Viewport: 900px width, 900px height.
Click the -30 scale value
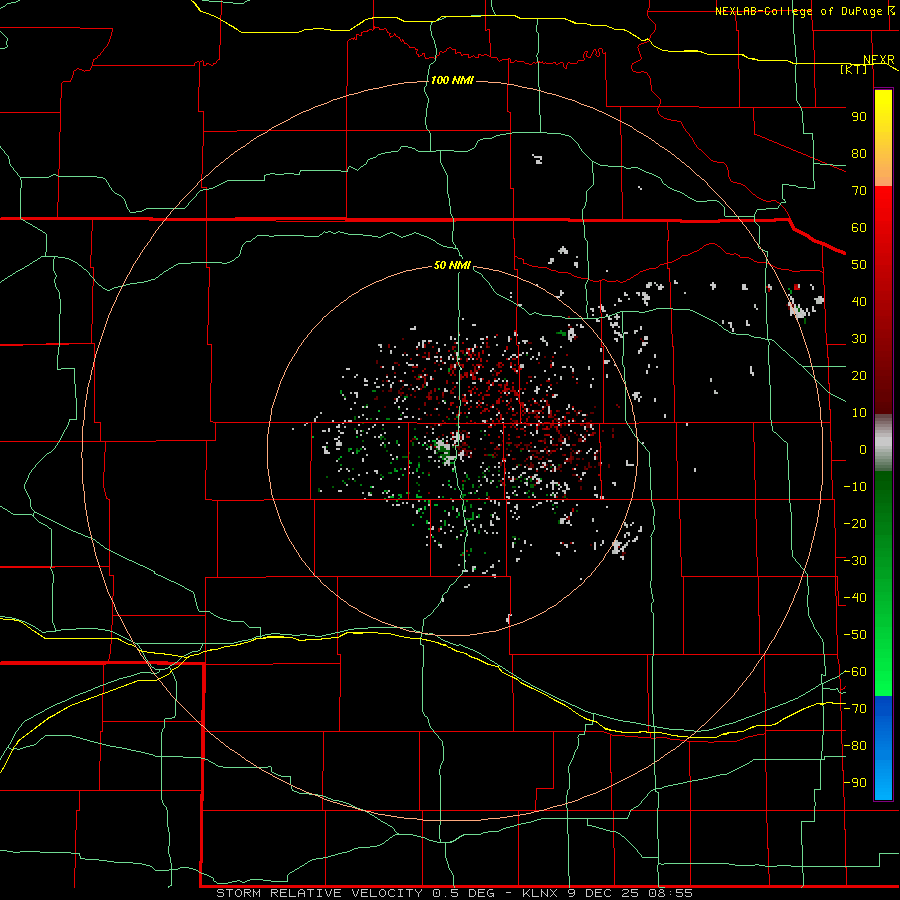pos(855,561)
